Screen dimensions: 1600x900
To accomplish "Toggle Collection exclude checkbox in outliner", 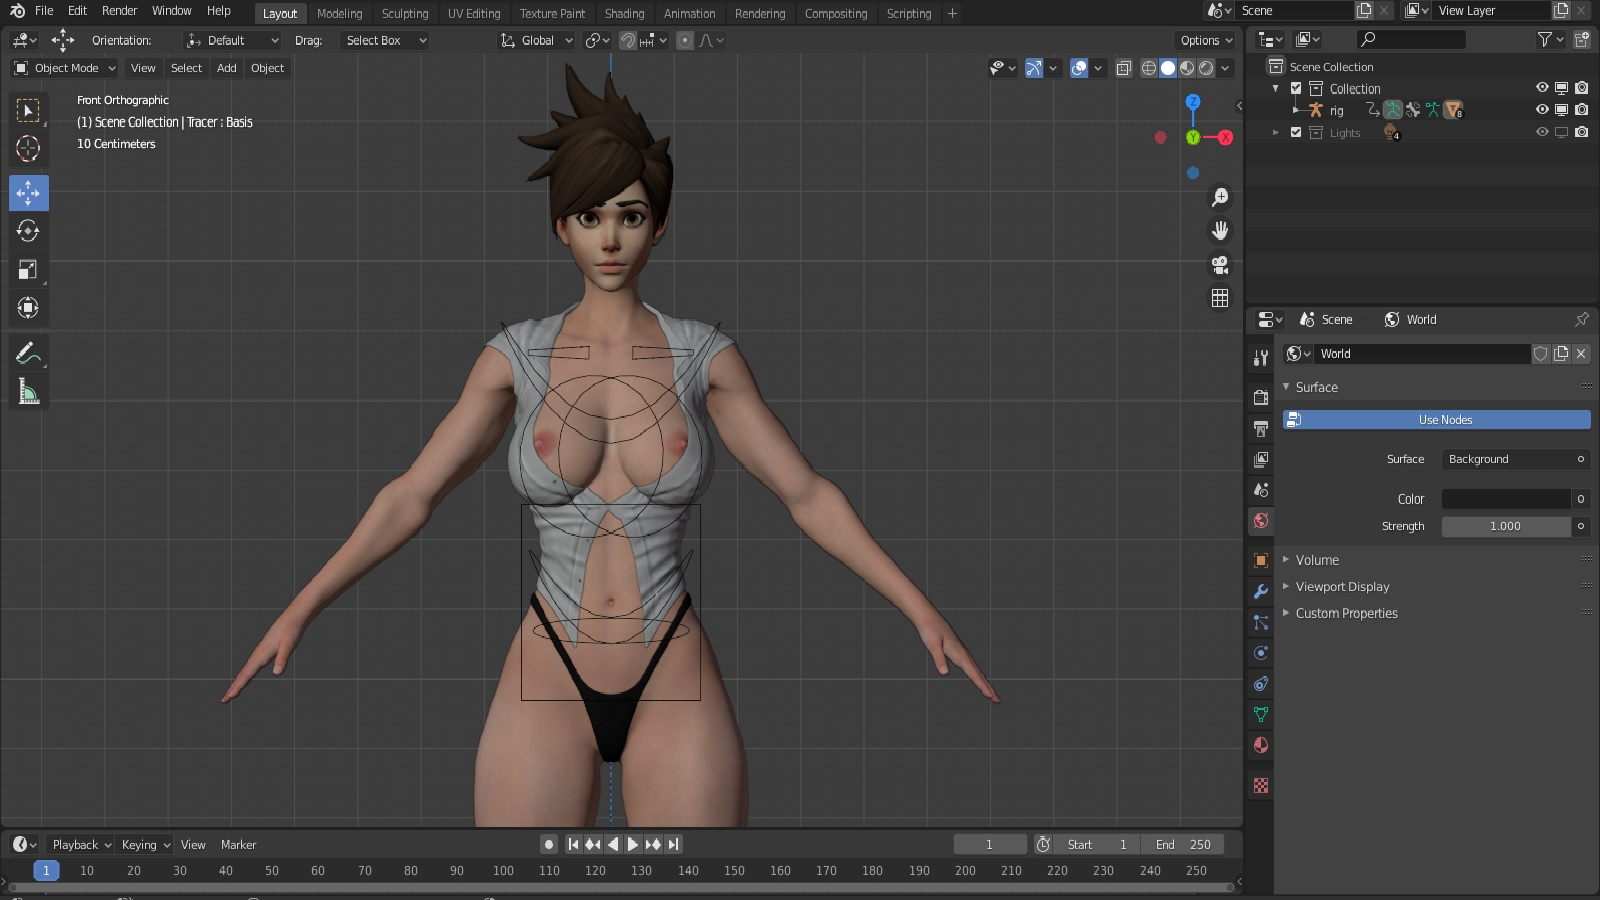I will 1296,89.
